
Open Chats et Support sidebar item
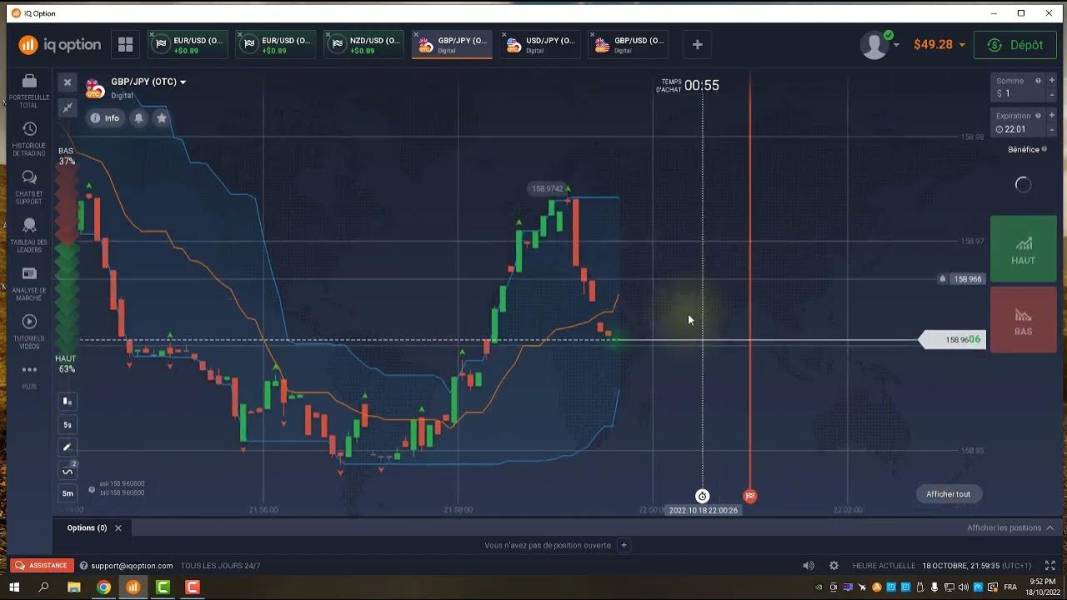pos(29,187)
